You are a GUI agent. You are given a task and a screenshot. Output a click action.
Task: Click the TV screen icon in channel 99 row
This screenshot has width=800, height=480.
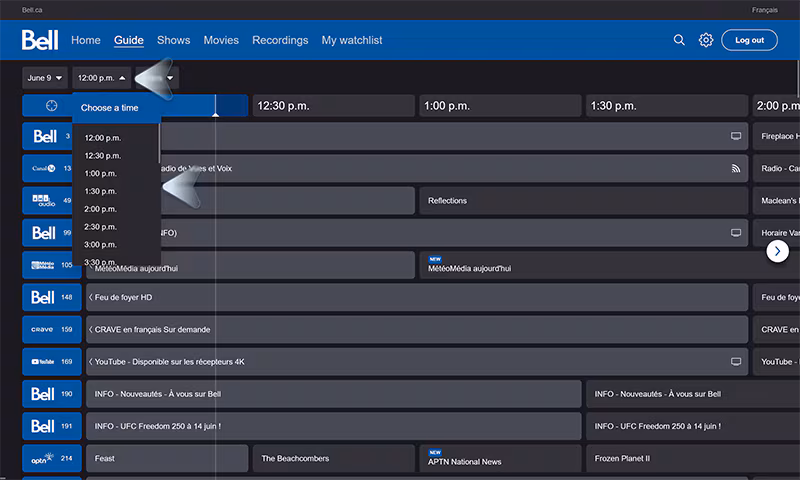(736, 233)
